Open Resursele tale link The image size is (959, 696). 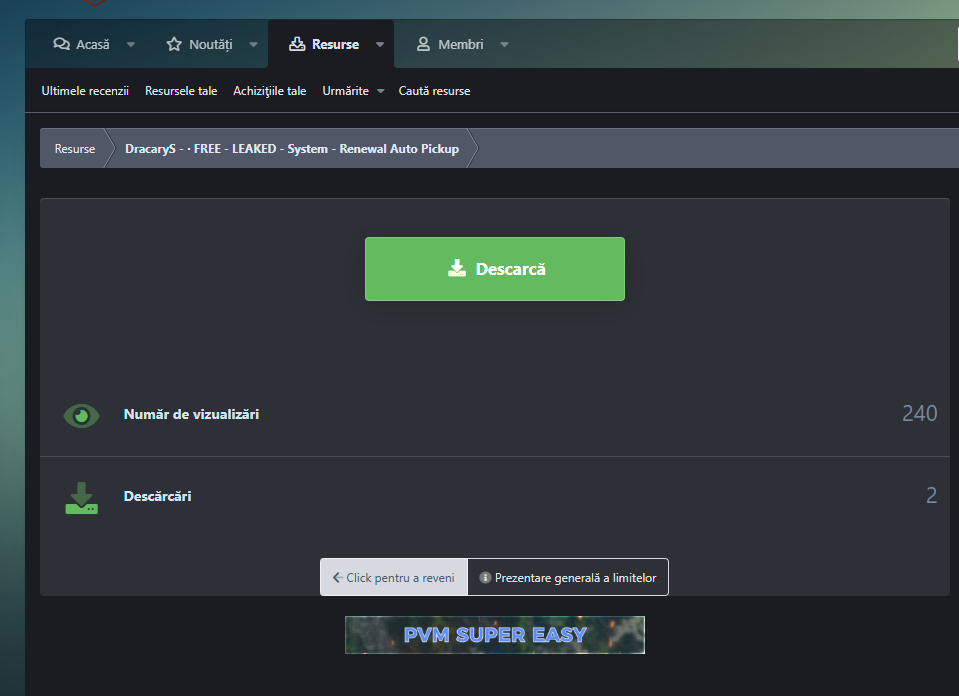coord(181,91)
